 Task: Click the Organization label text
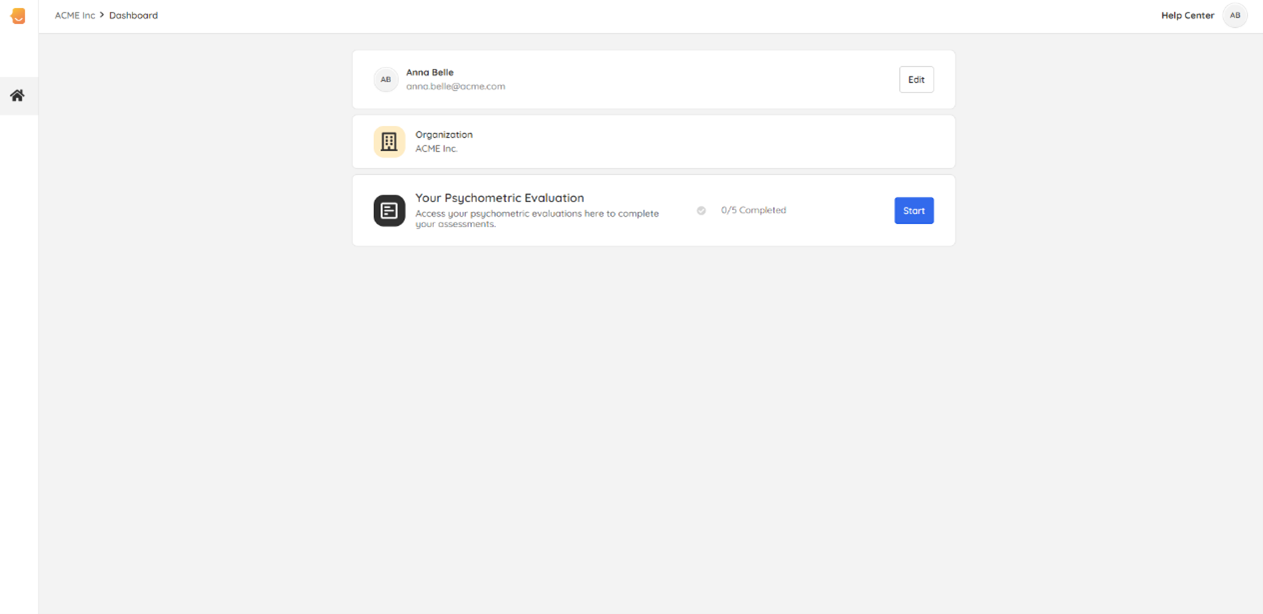(444, 135)
